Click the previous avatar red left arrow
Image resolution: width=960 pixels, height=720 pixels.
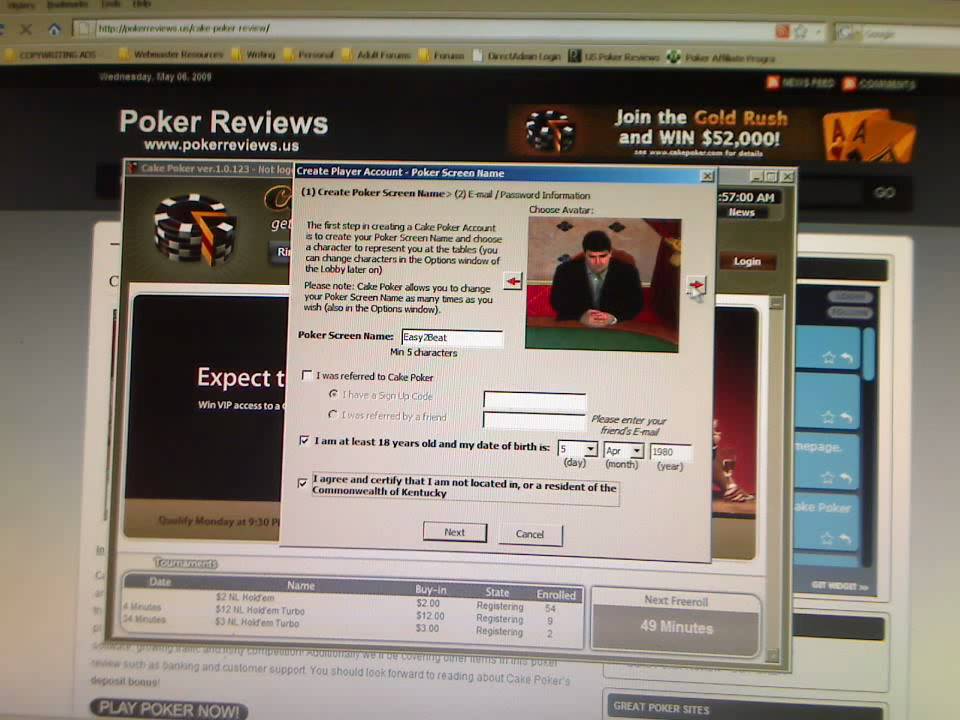coord(513,282)
